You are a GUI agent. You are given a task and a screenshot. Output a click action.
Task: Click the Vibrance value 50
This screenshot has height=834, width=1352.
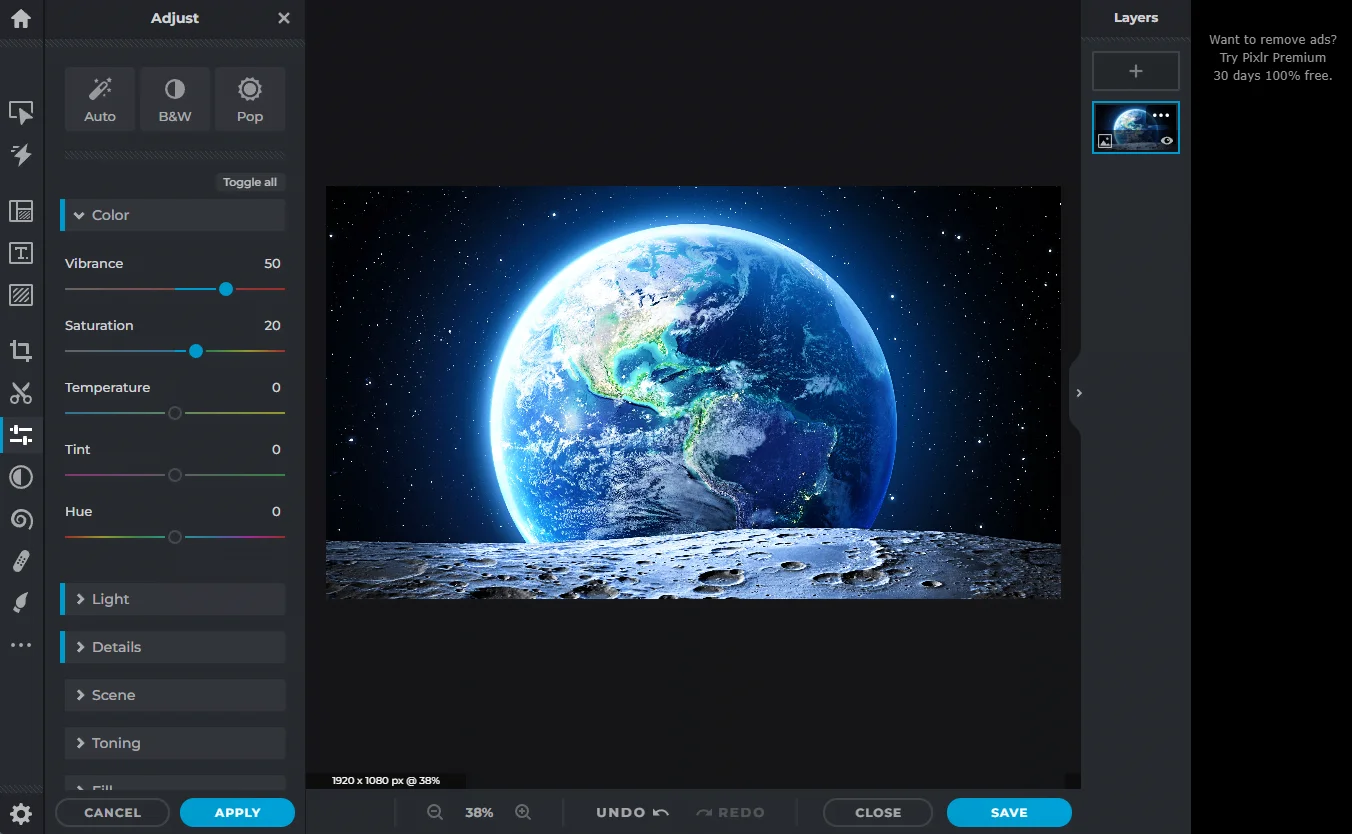click(272, 264)
